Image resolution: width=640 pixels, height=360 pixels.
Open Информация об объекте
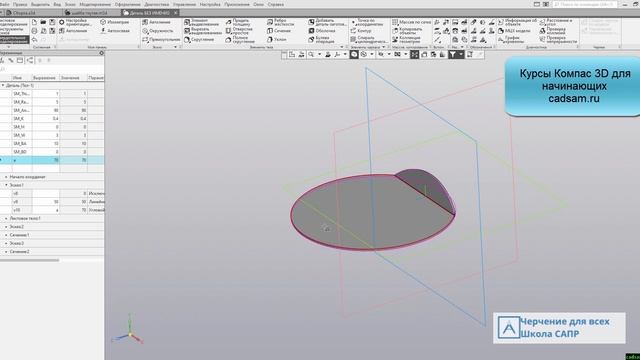pos(518,22)
